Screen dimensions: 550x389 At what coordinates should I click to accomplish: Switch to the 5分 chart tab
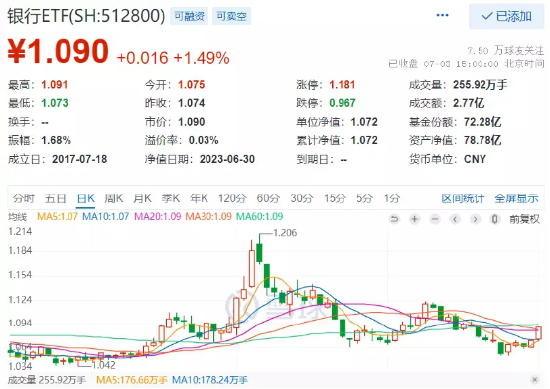(x=364, y=199)
